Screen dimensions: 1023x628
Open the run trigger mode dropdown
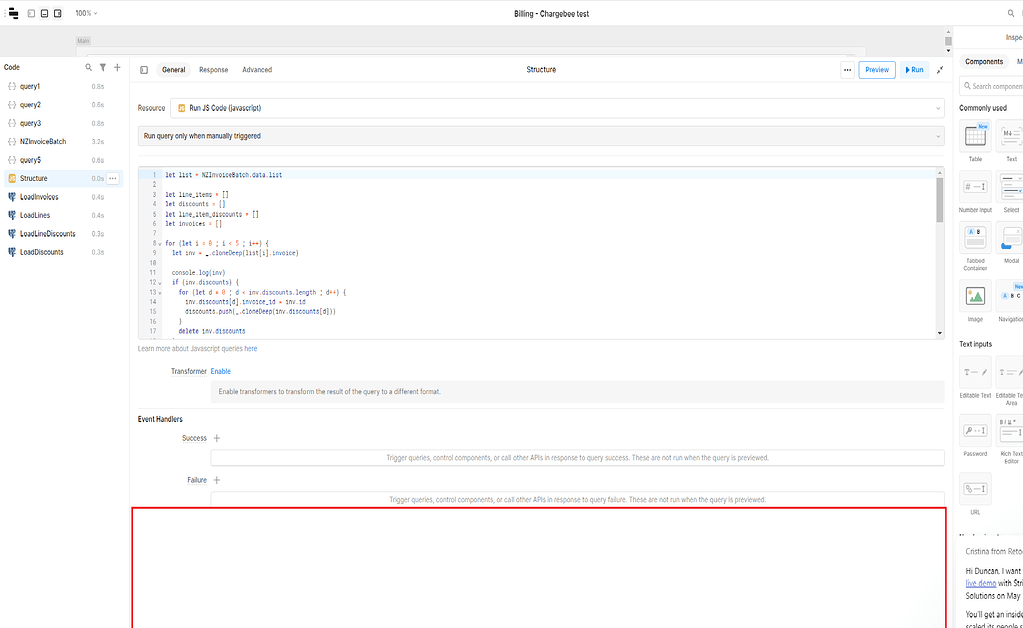click(541, 136)
